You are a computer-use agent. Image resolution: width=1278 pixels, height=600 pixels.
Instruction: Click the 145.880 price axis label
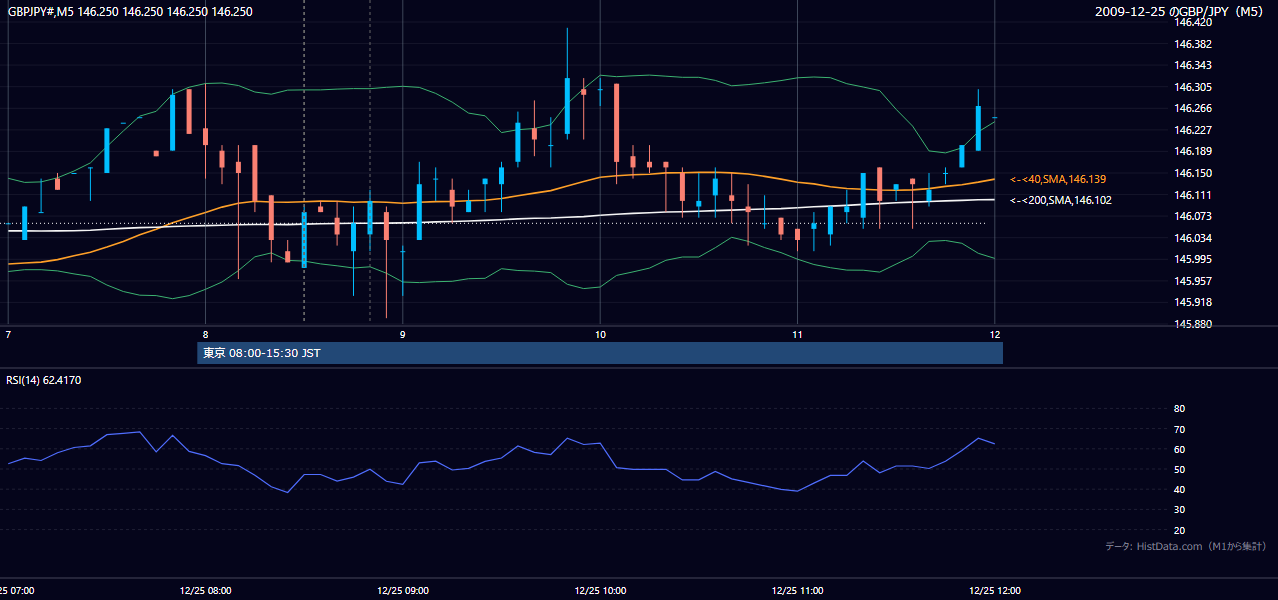point(1193,324)
